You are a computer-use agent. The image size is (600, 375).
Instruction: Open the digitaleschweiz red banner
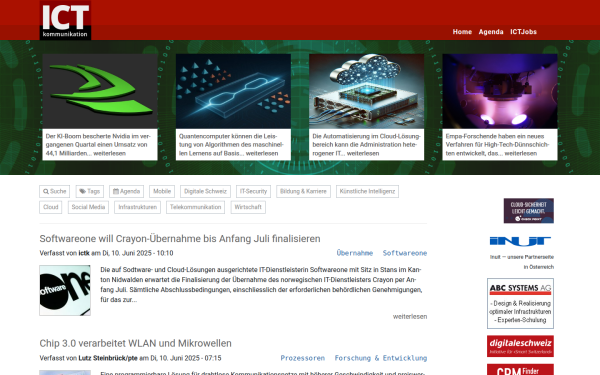520,346
